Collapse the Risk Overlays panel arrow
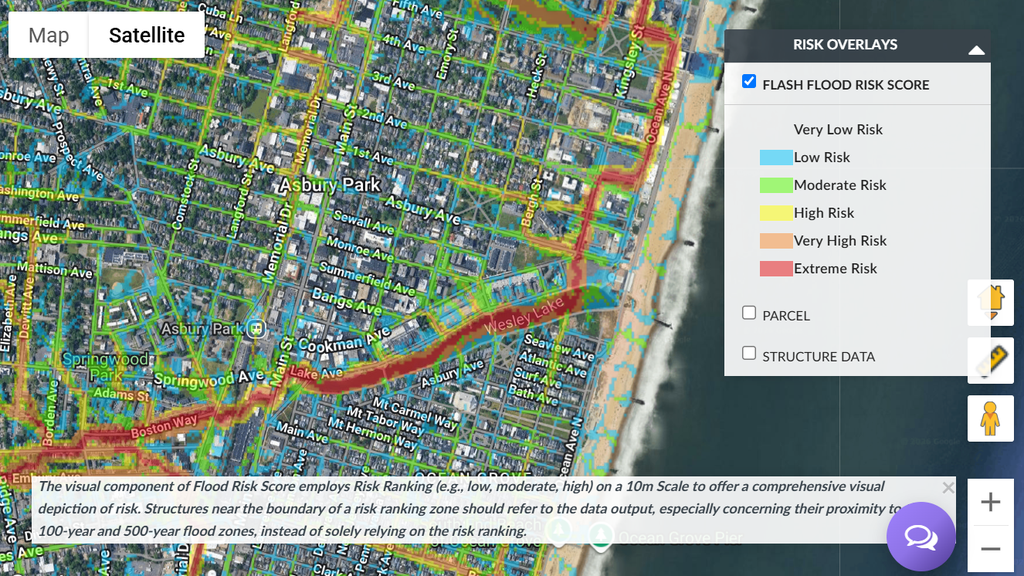The width and height of the screenshot is (1024, 576). pos(976,50)
